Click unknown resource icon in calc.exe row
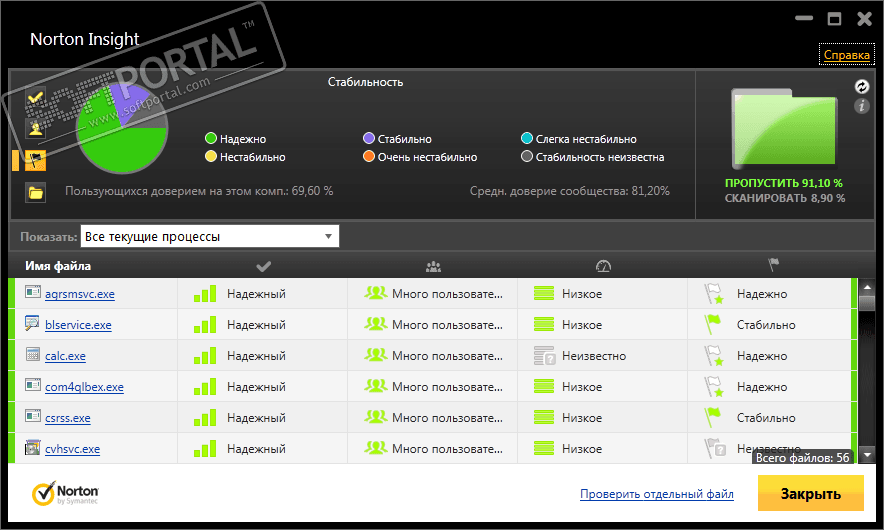The width and height of the screenshot is (884, 530). coord(545,356)
